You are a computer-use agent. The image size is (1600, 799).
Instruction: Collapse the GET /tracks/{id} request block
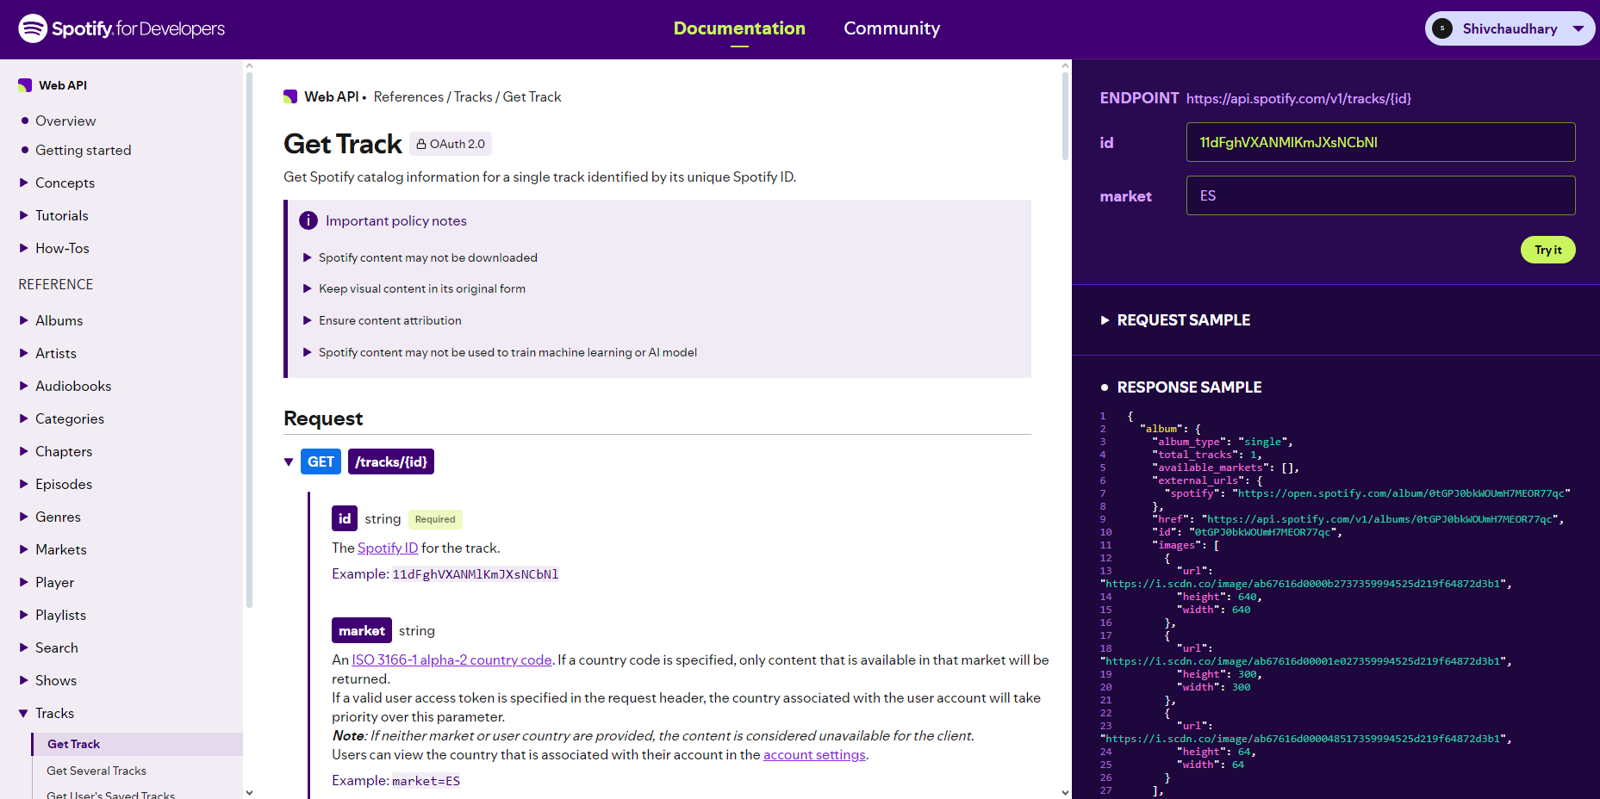coord(289,462)
